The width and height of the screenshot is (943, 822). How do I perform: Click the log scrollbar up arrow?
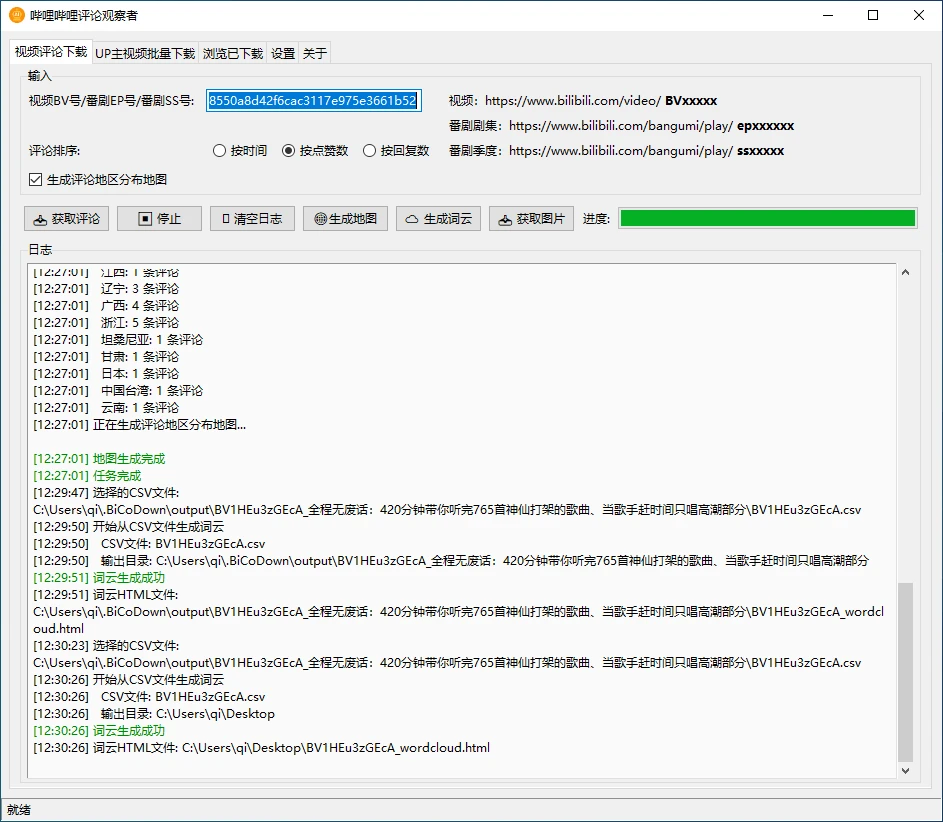[x=906, y=273]
